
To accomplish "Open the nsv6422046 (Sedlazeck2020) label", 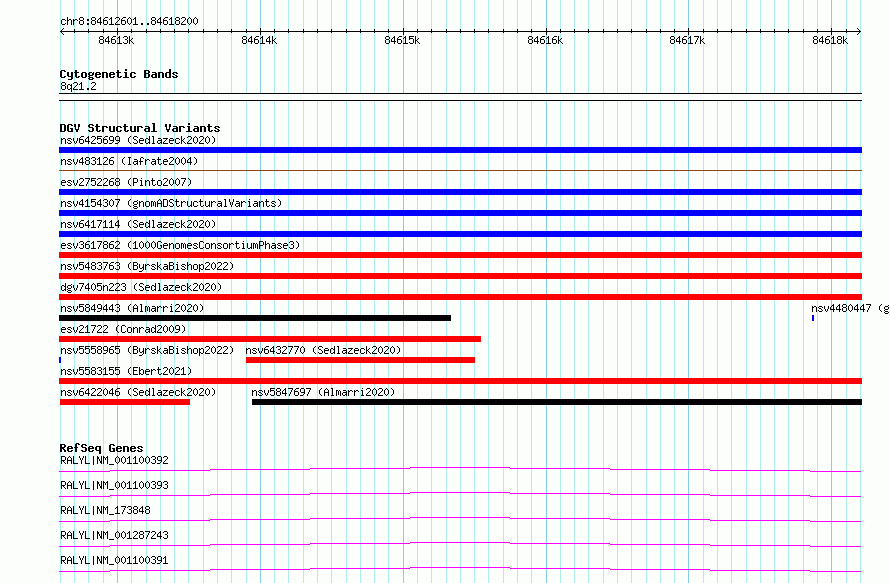I will tap(138, 392).
